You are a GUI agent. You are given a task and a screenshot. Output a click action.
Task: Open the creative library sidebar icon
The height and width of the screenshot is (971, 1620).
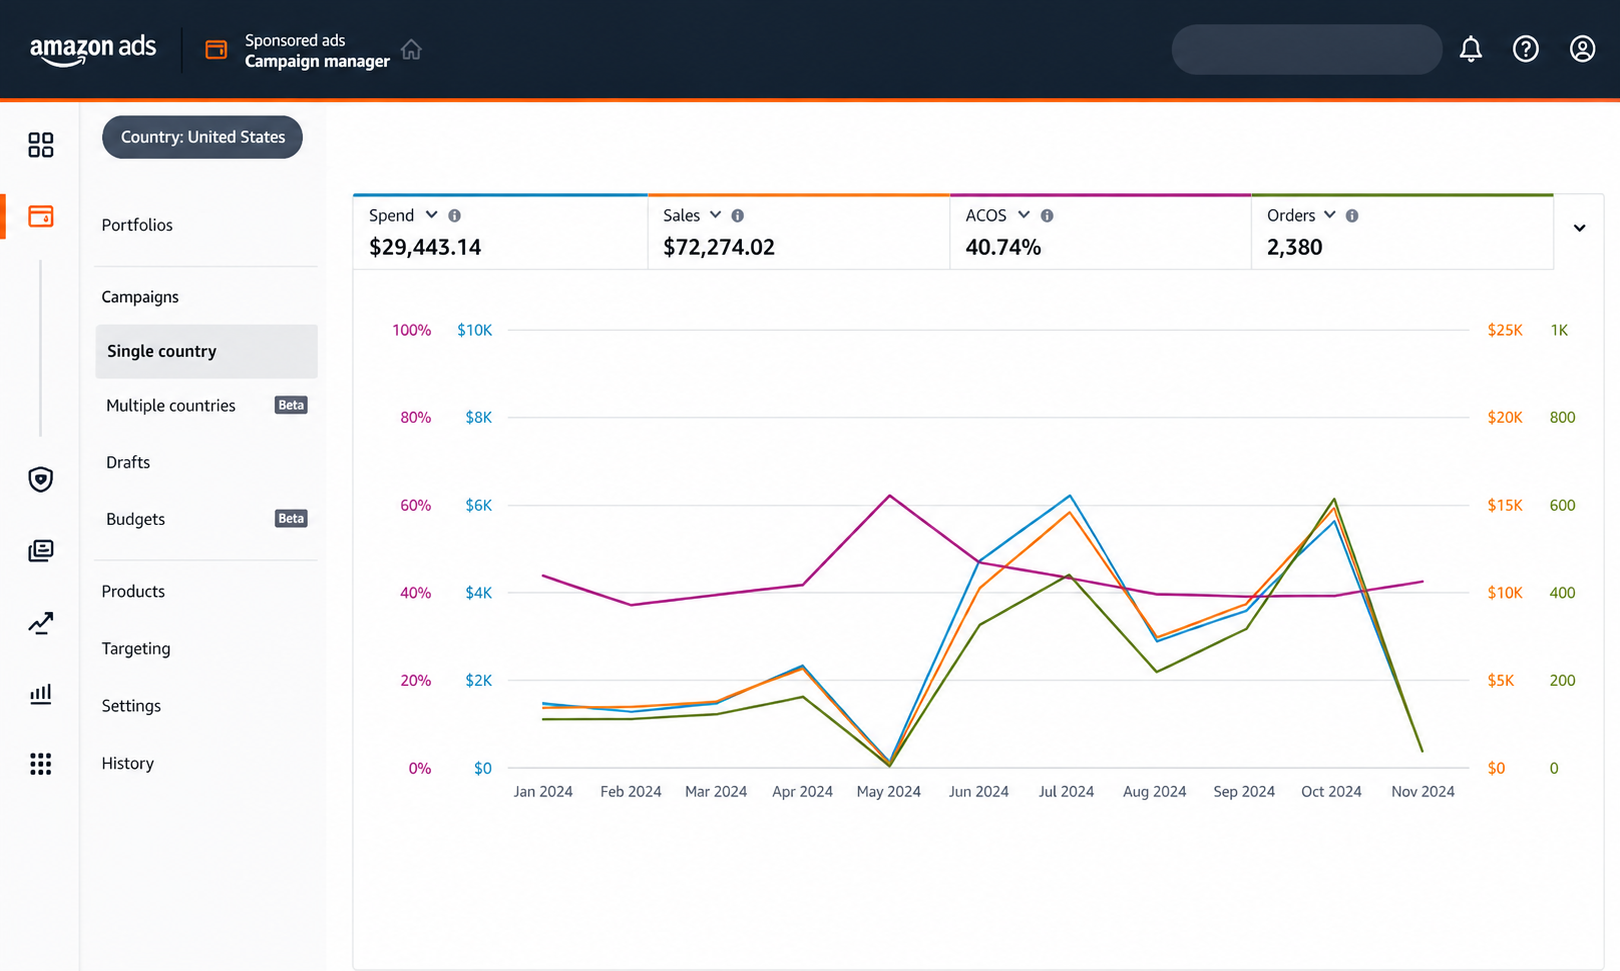point(41,551)
